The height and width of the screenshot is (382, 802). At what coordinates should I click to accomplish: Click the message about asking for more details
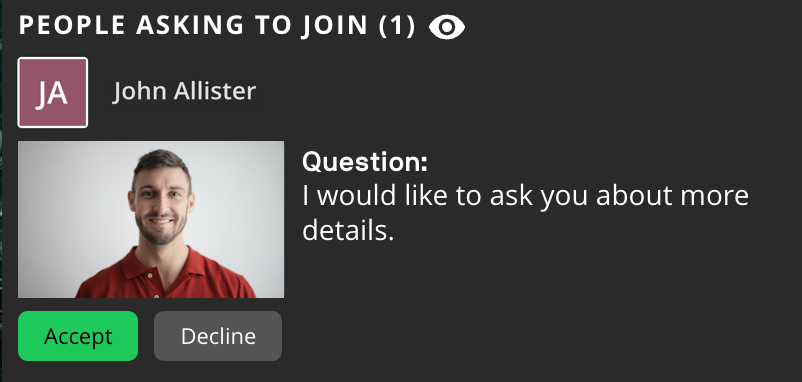point(525,213)
